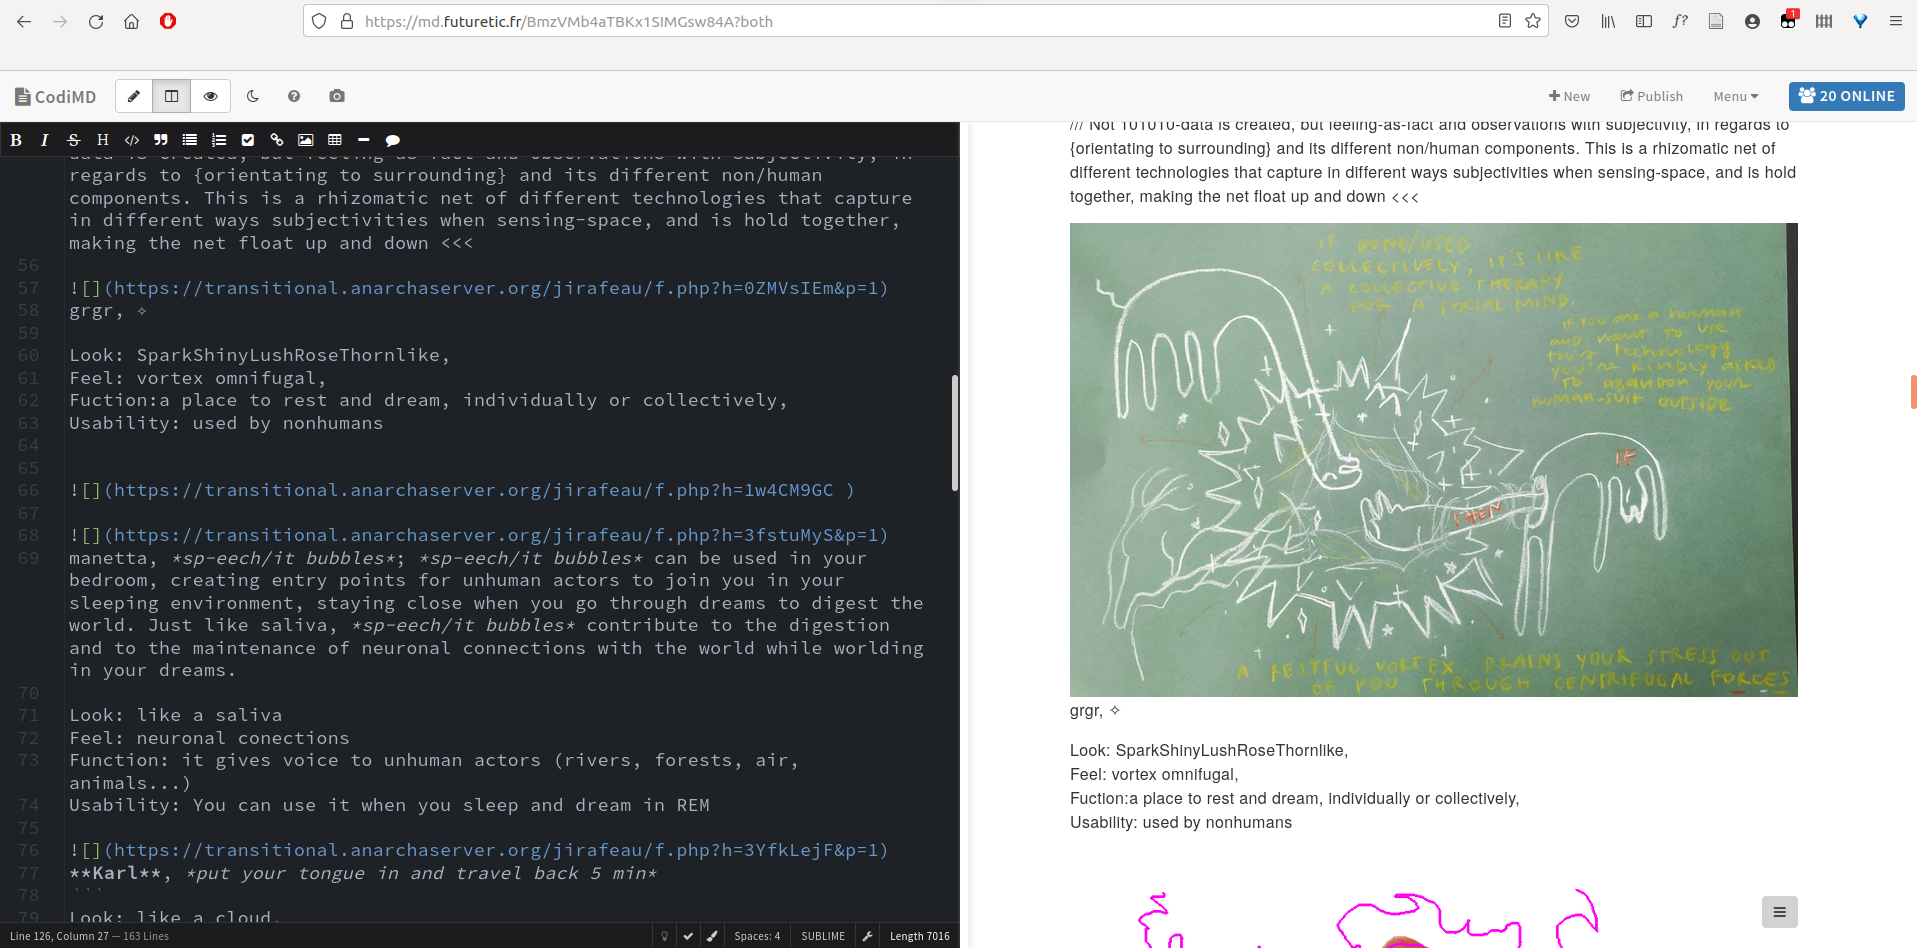Insert a horizontal rule line

pos(363,140)
